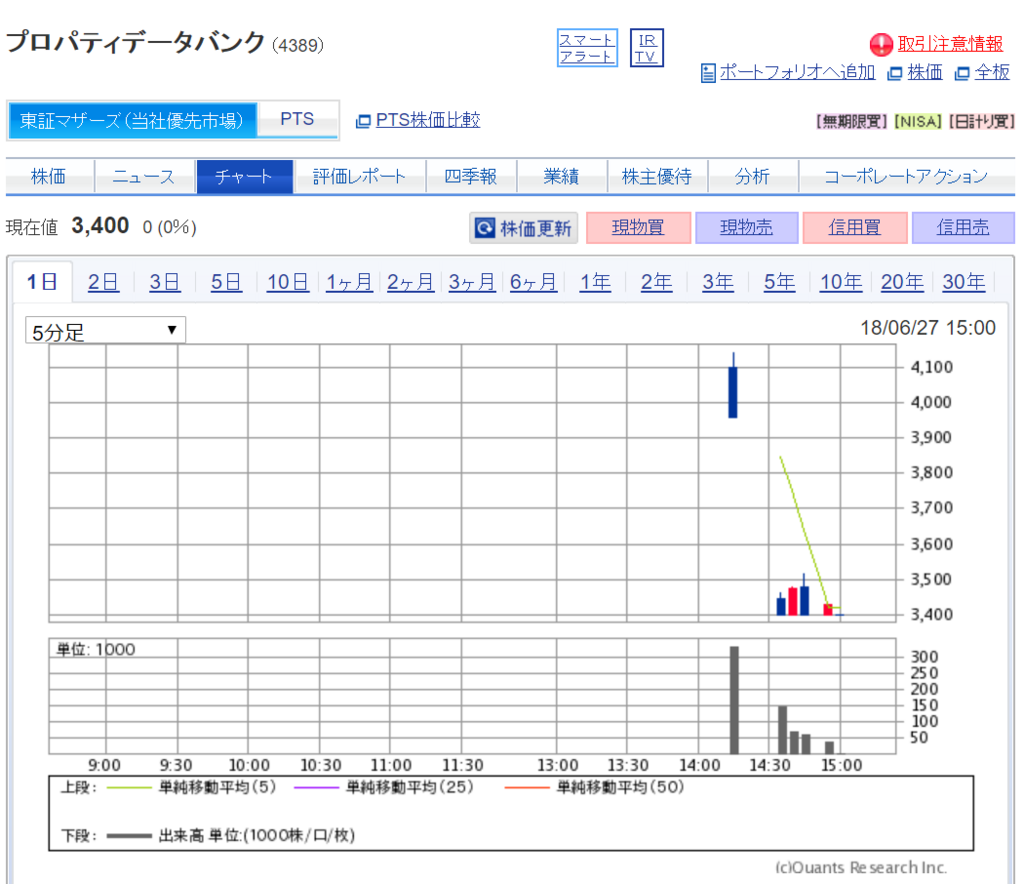Click the 信用売 button
Viewport: 1024px width, 884px height.
pyautogui.click(x=963, y=228)
